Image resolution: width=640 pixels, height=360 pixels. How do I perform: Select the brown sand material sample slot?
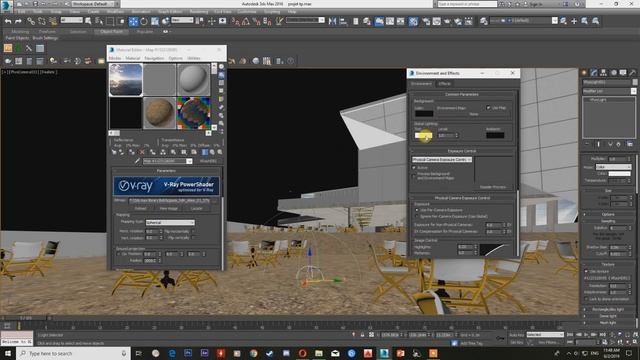[x=160, y=113]
